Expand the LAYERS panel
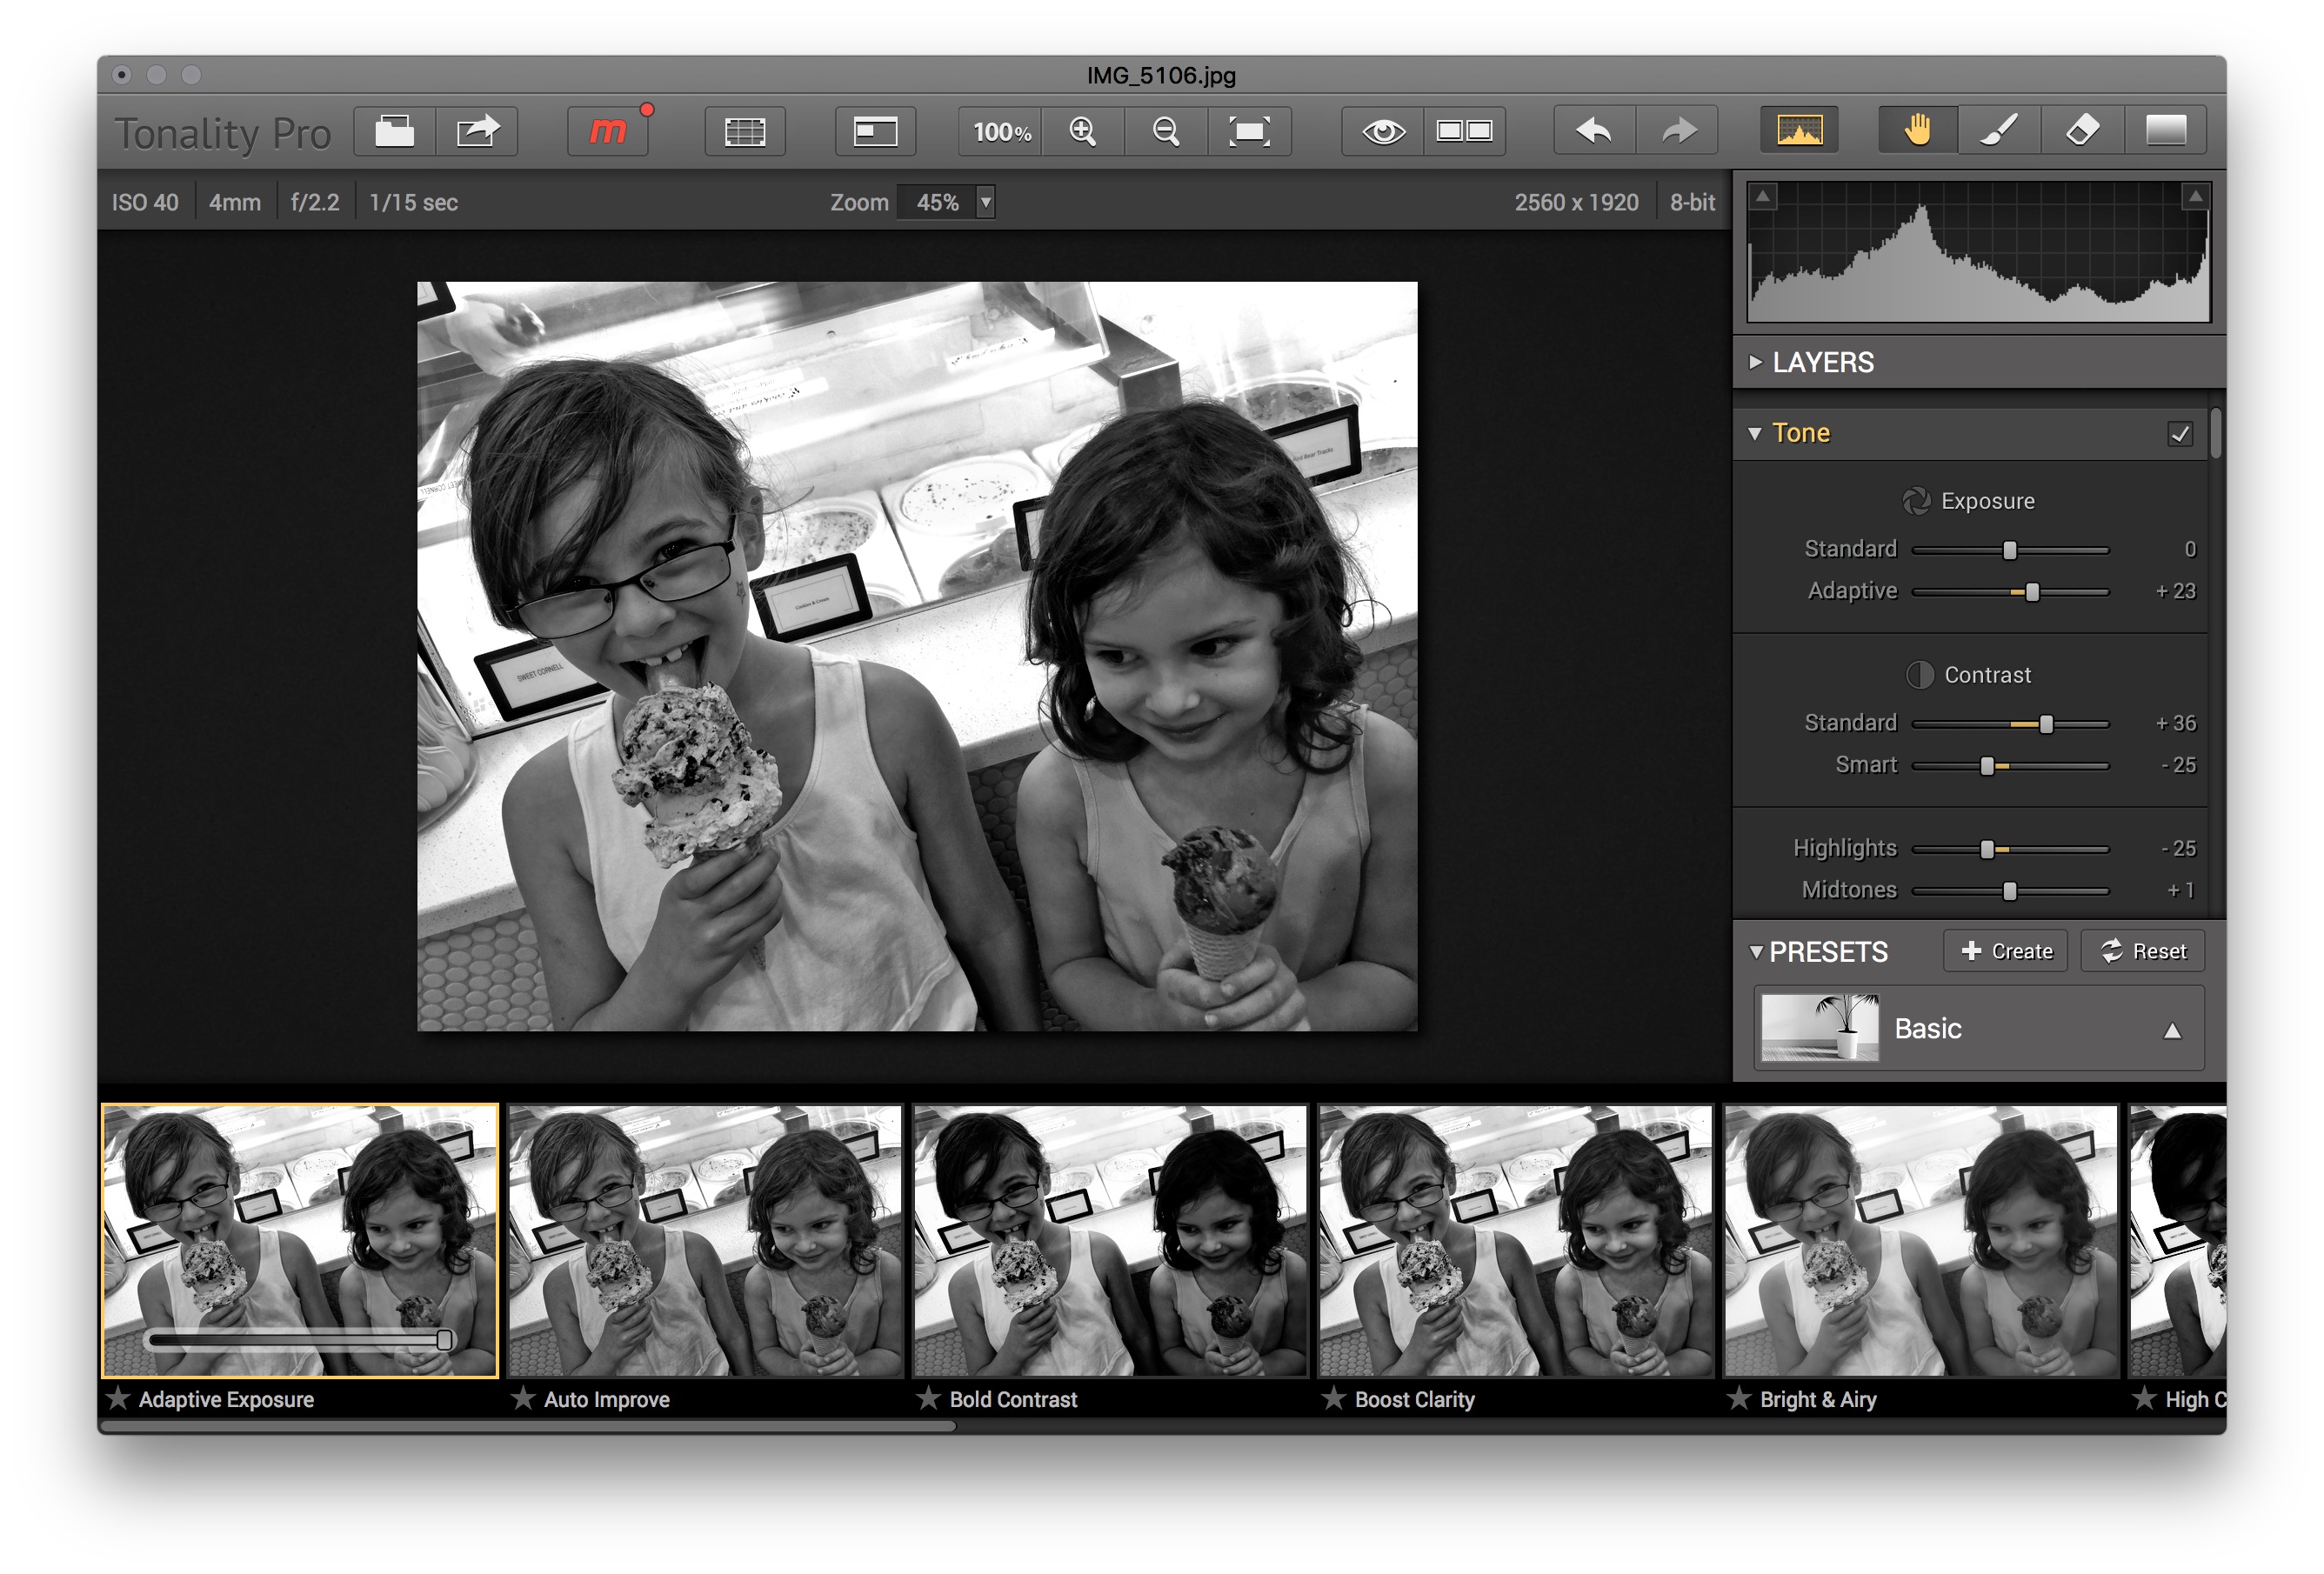The width and height of the screenshot is (2324, 1574). 1756,363
